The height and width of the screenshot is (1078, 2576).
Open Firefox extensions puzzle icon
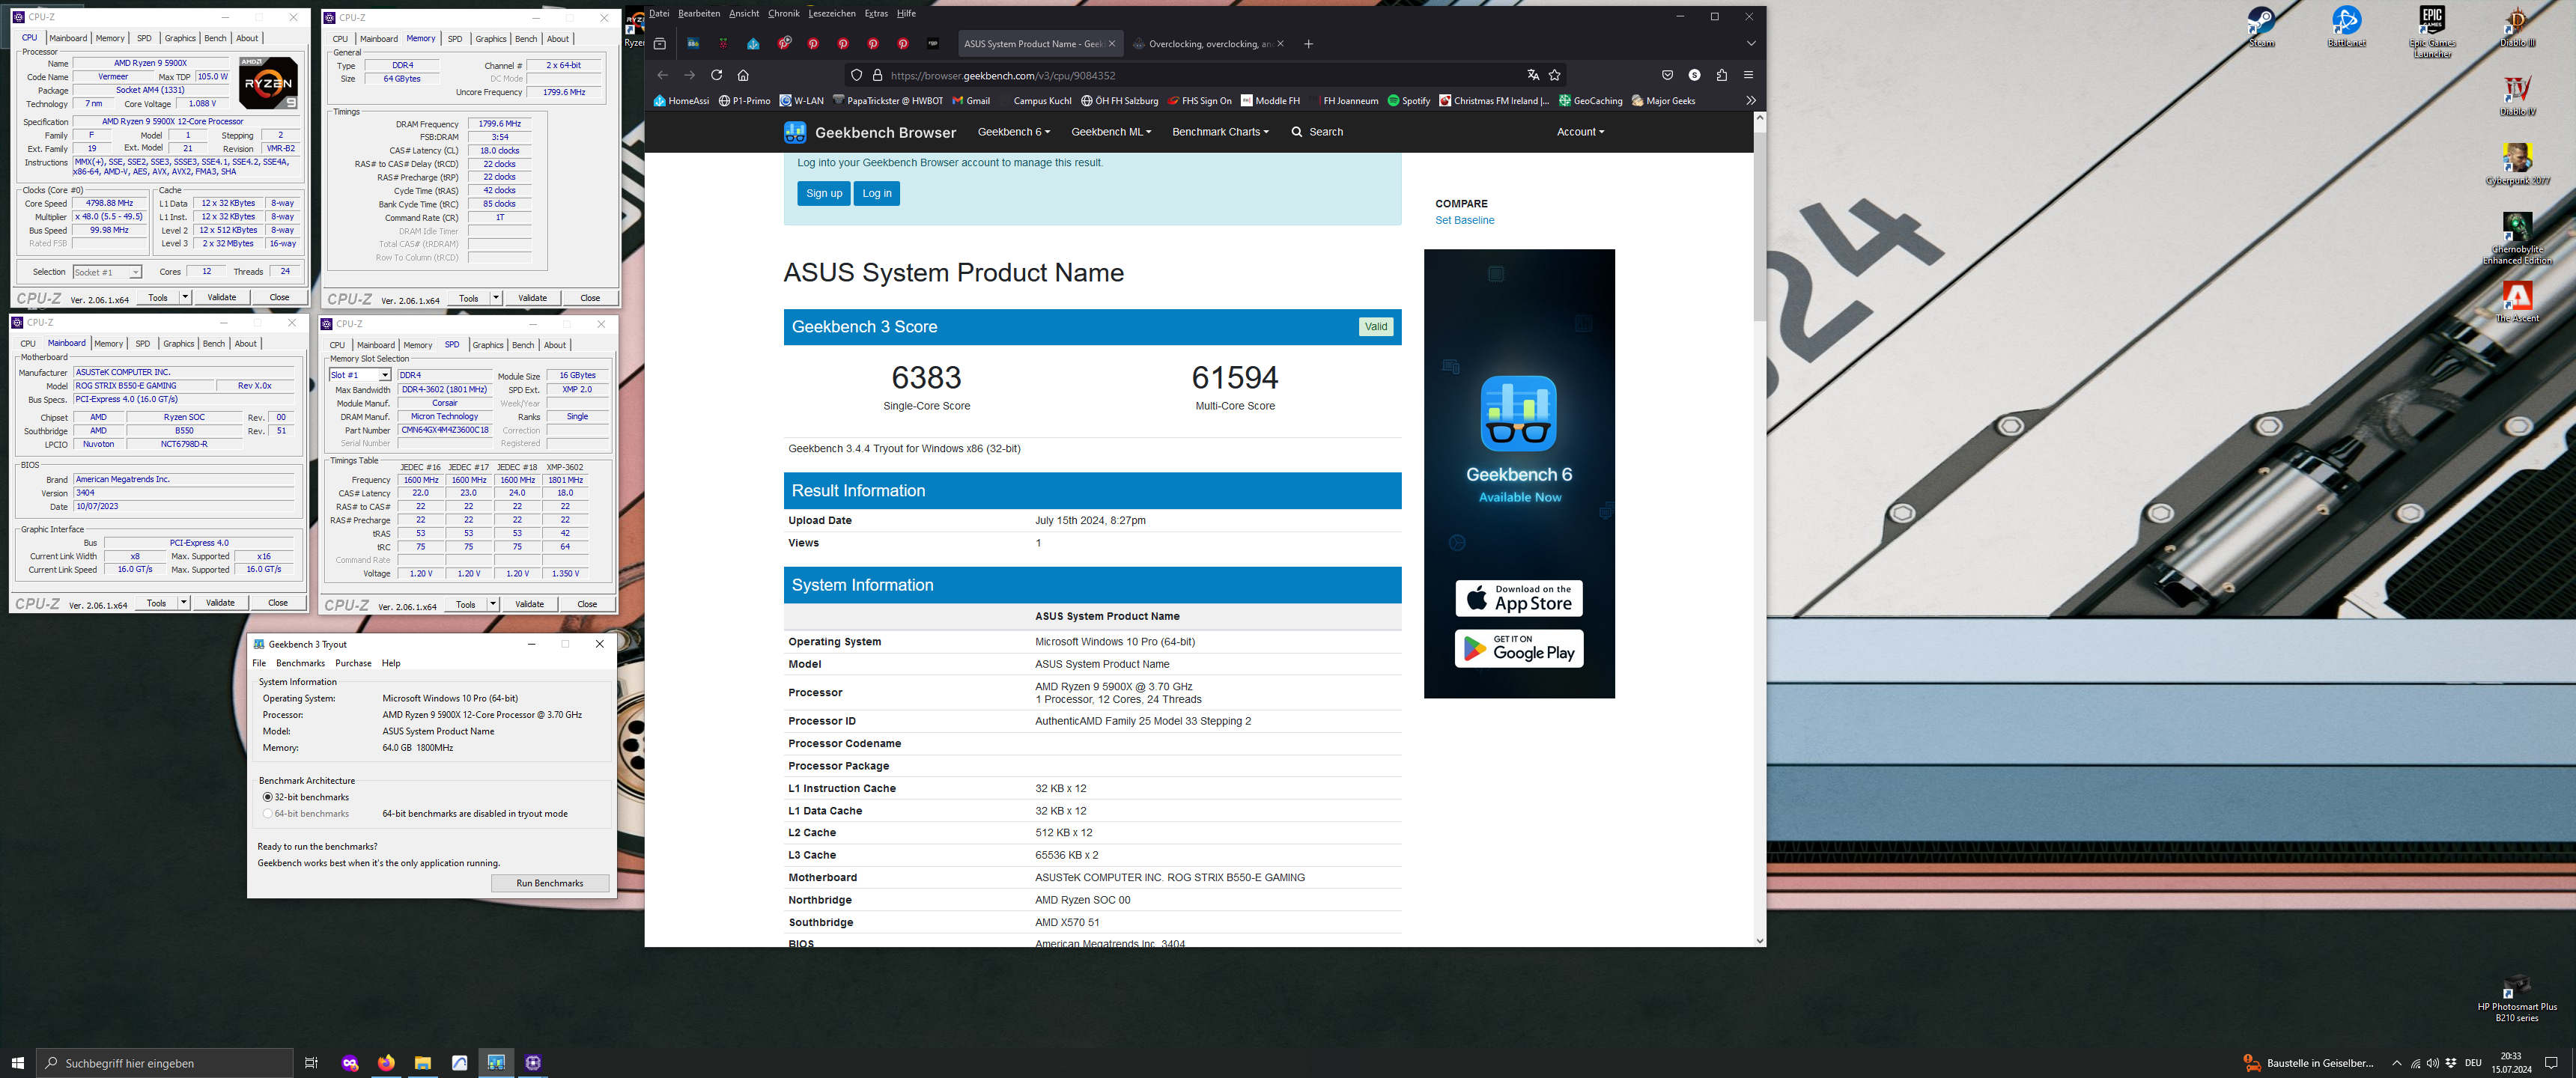pyautogui.click(x=1721, y=75)
